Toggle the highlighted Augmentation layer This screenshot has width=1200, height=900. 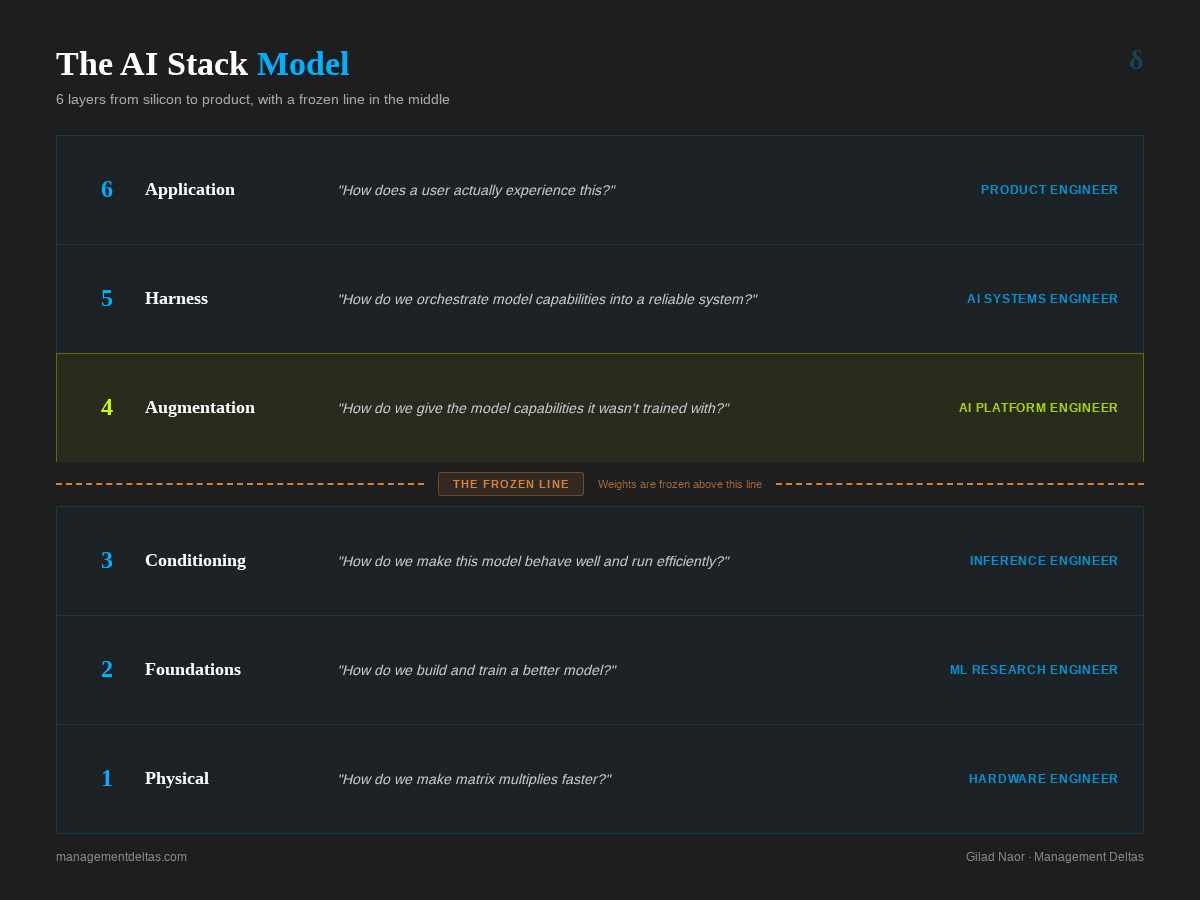[x=600, y=407]
